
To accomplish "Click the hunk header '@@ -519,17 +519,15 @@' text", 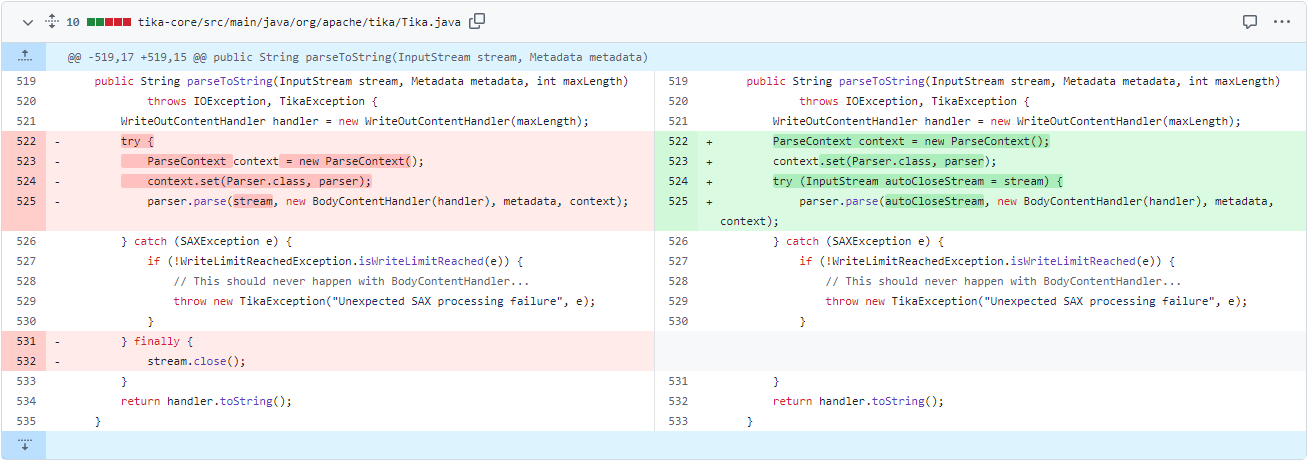I will point(139,57).
